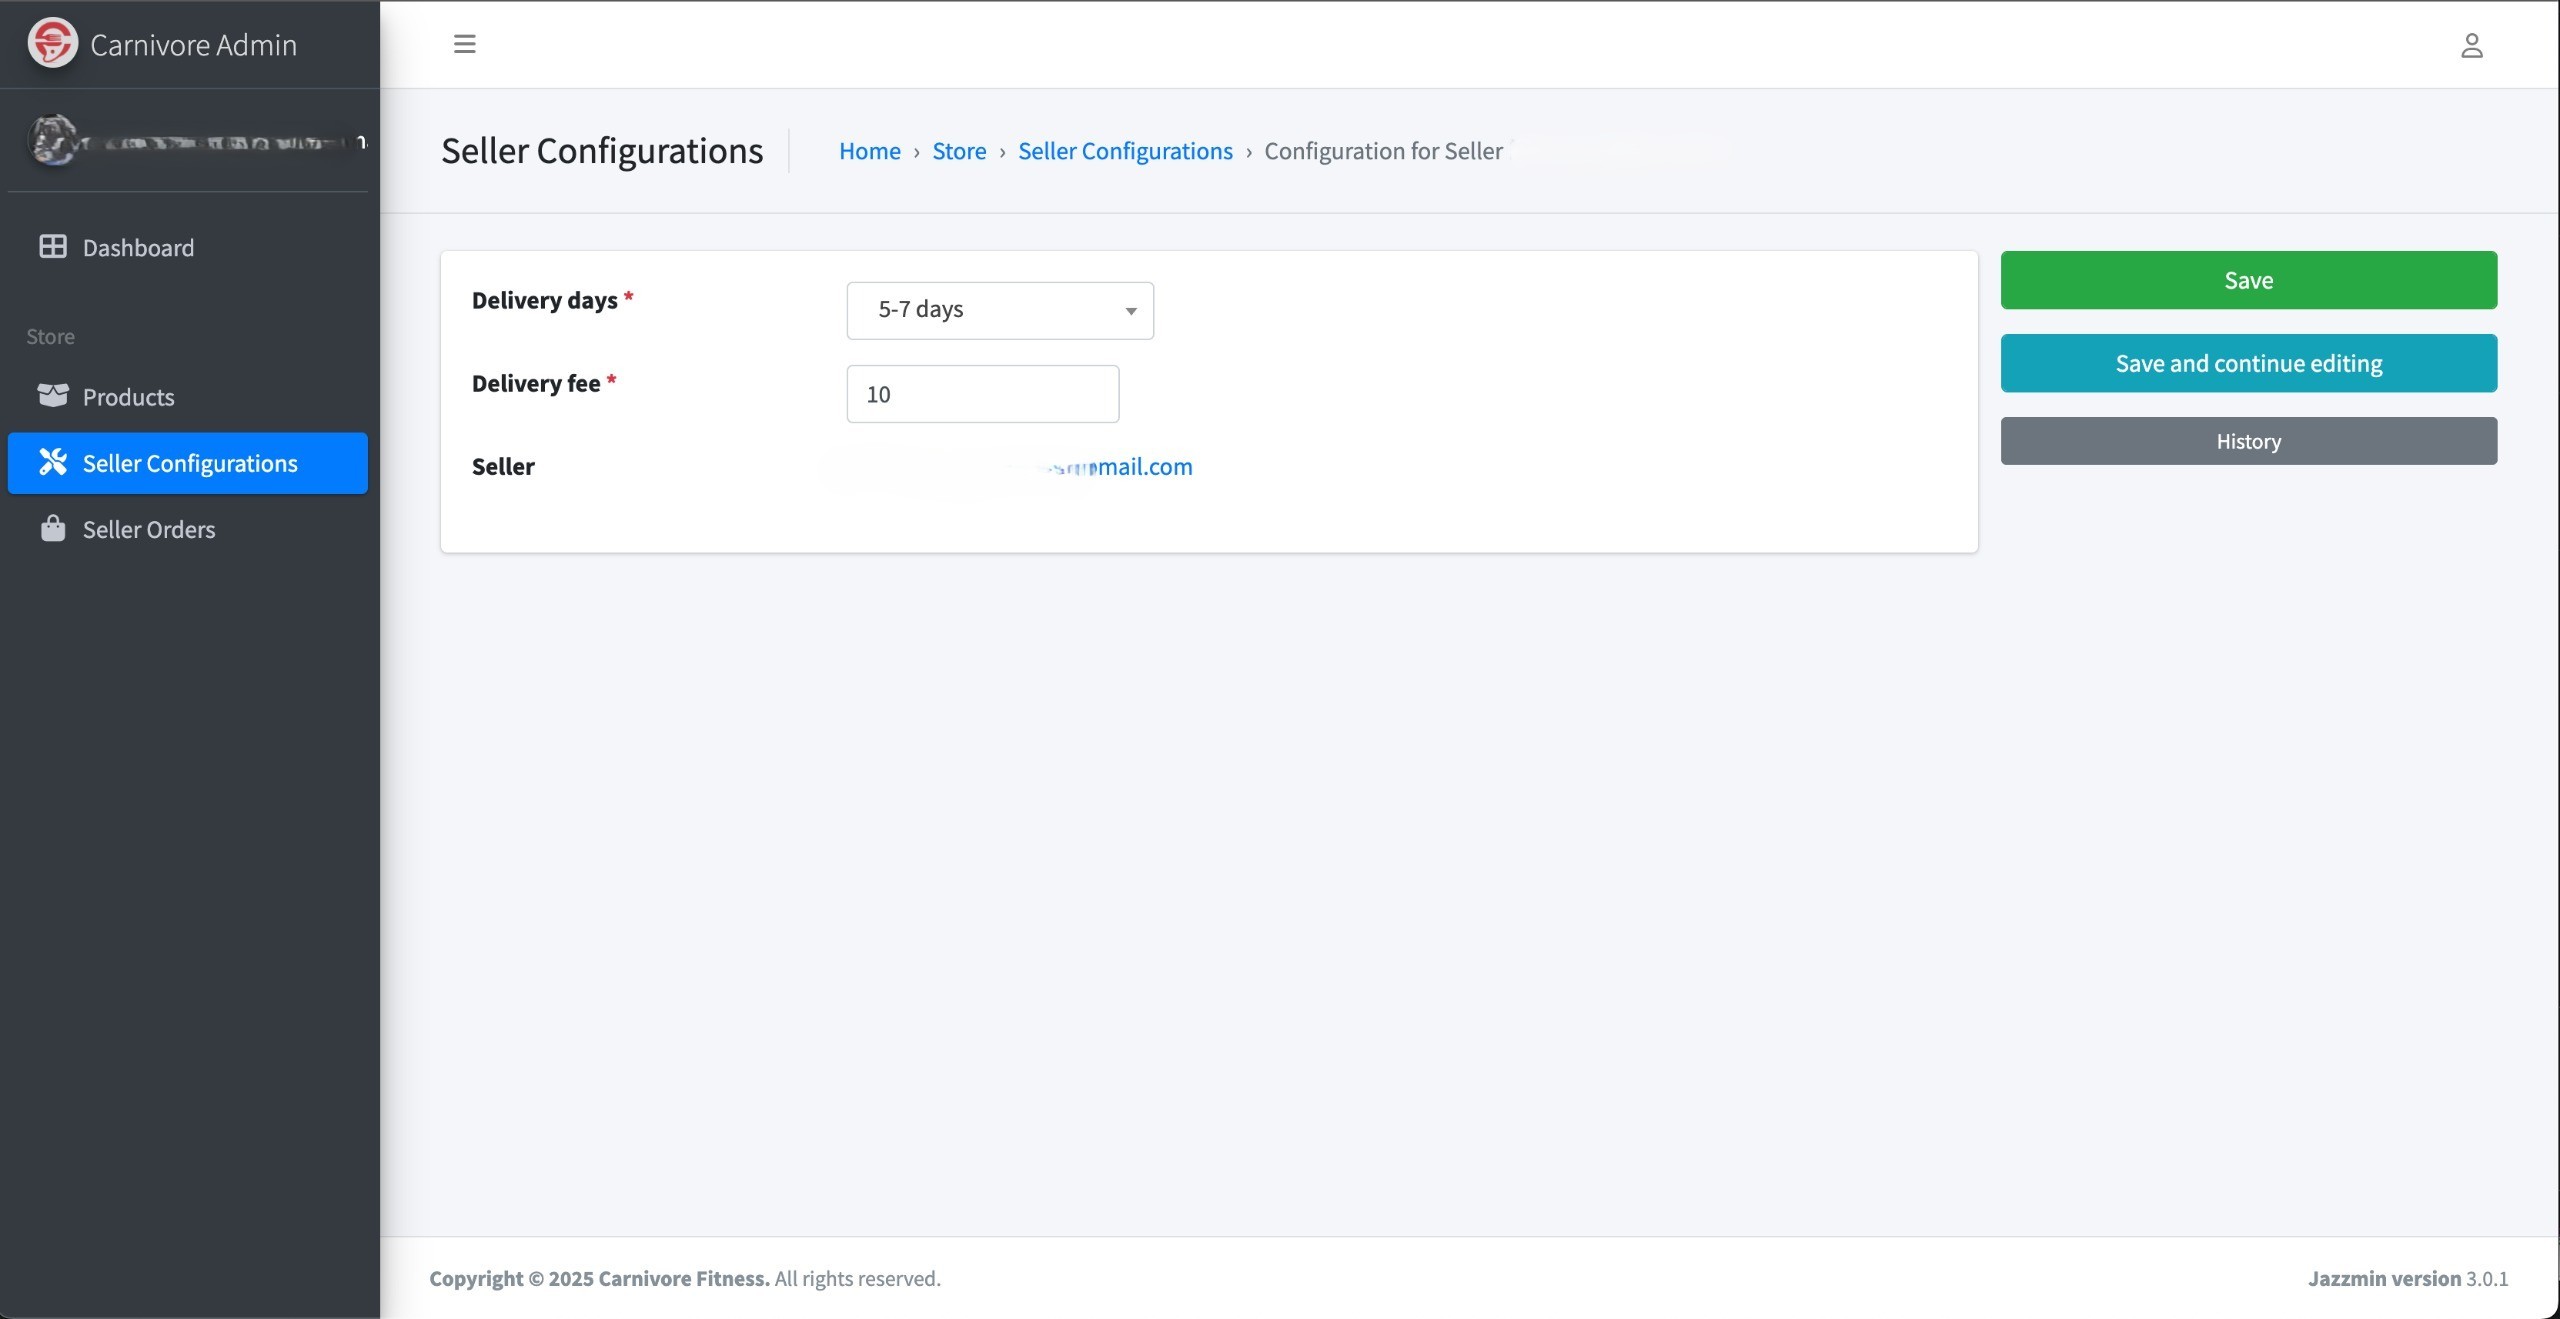Click the 'Delivery days' field label
This screenshot has width=2560, height=1319.
click(x=544, y=300)
